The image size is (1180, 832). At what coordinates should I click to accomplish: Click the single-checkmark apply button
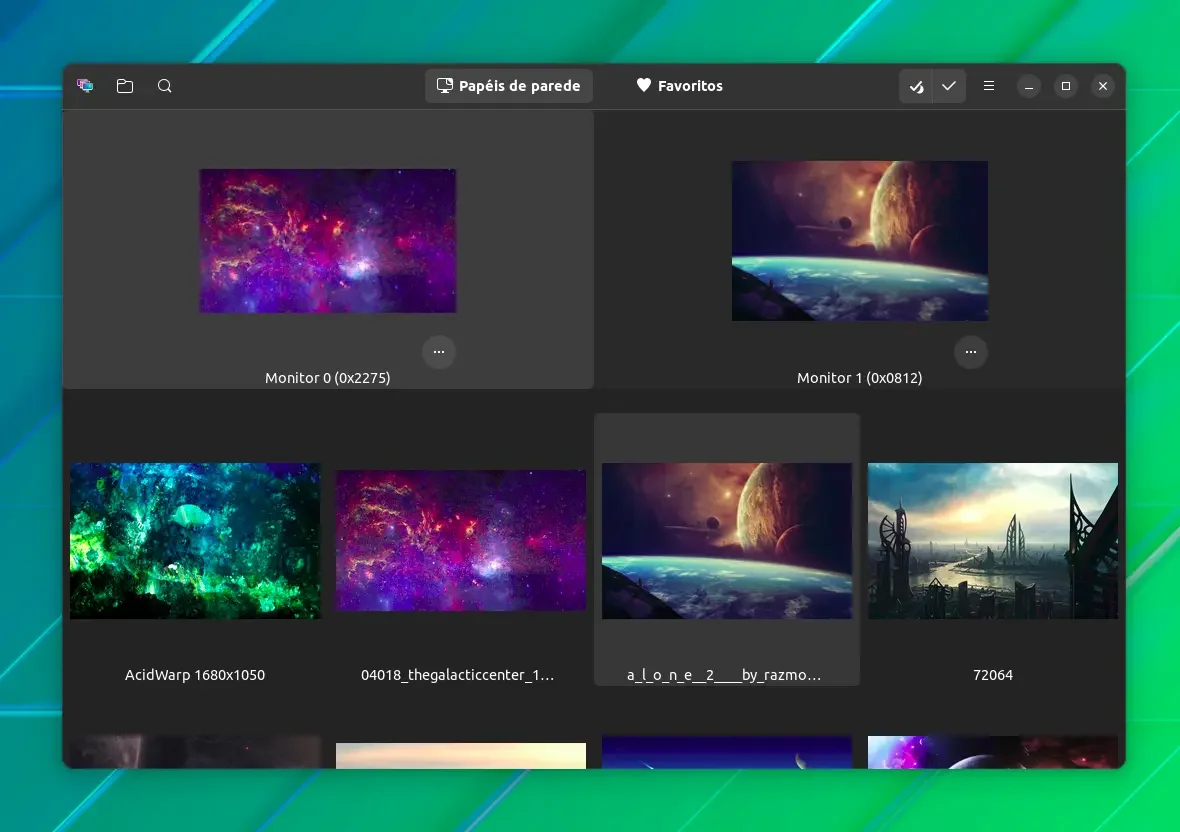point(949,86)
